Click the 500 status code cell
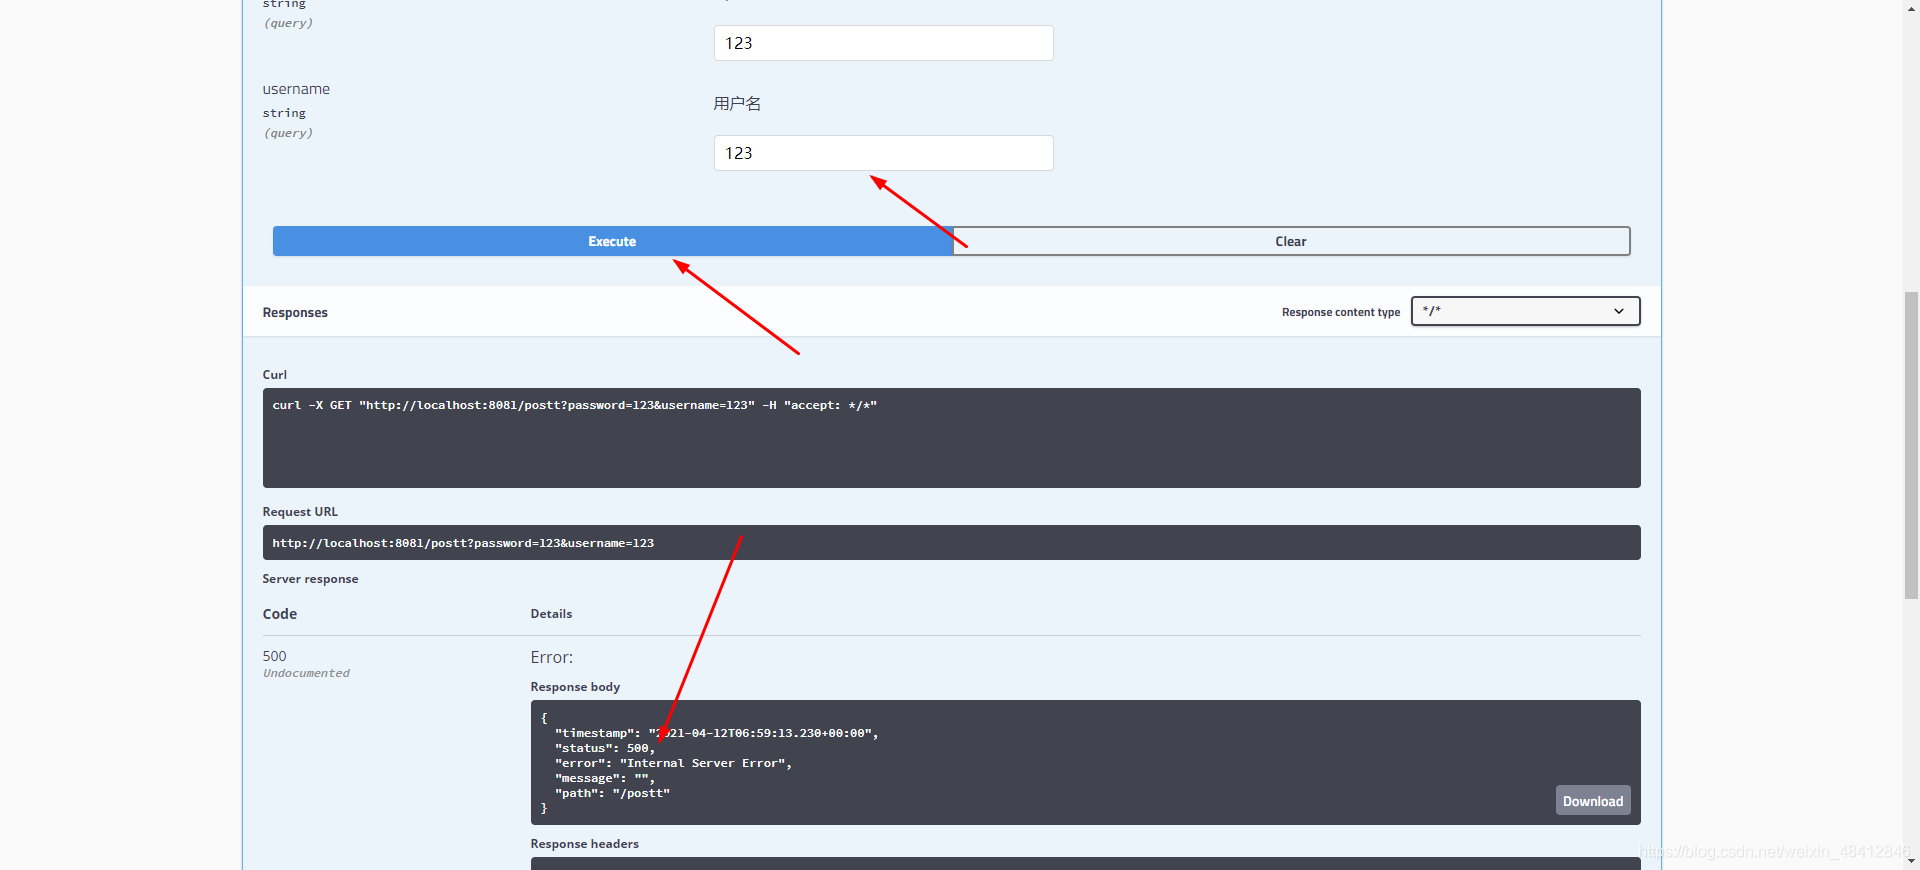The height and width of the screenshot is (870, 1920). click(275, 656)
